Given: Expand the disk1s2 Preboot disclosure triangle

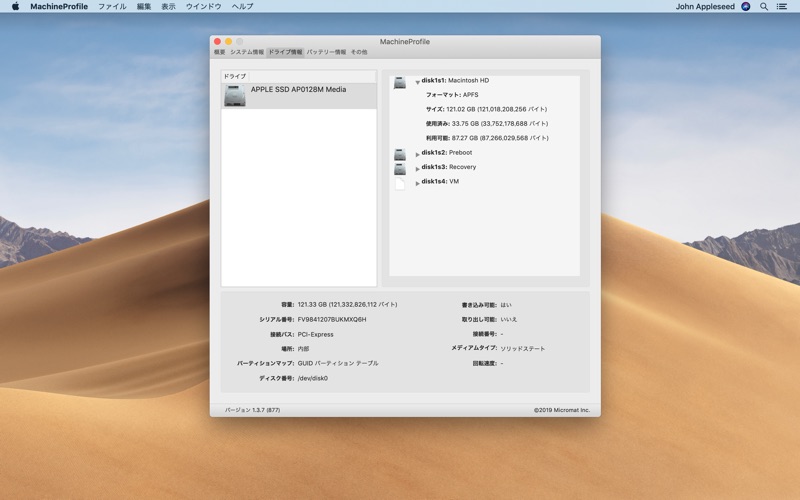Looking at the screenshot, I should pos(417,154).
